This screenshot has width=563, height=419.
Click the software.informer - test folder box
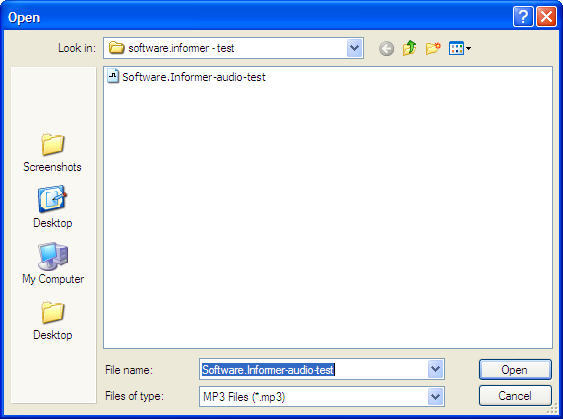pos(233,48)
